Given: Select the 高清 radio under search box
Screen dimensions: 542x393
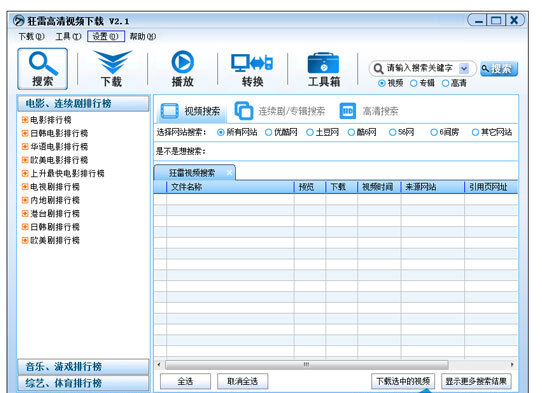Looking at the screenshot, I should [x=445, y=83].
